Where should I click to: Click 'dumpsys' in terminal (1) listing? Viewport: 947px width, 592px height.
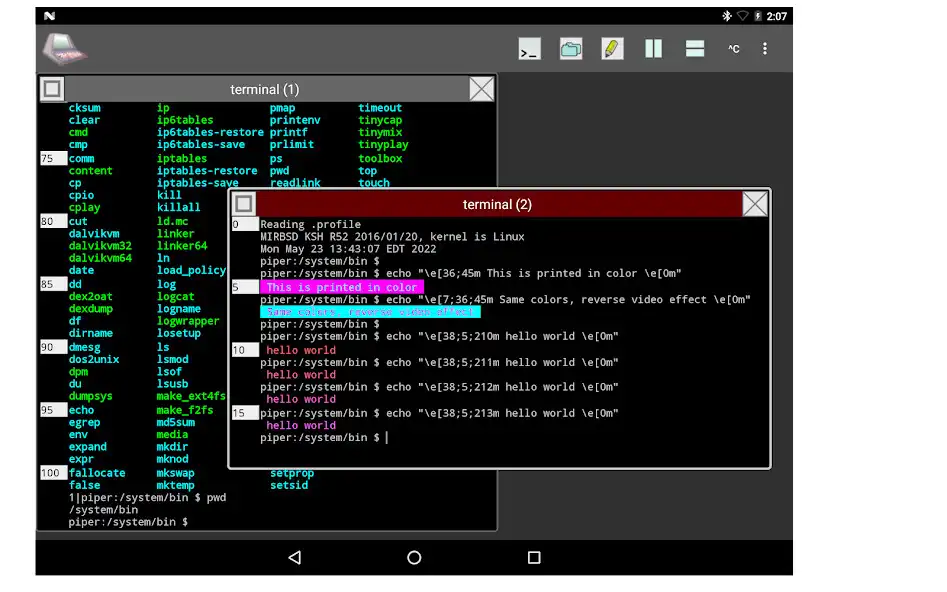point(91,396)
